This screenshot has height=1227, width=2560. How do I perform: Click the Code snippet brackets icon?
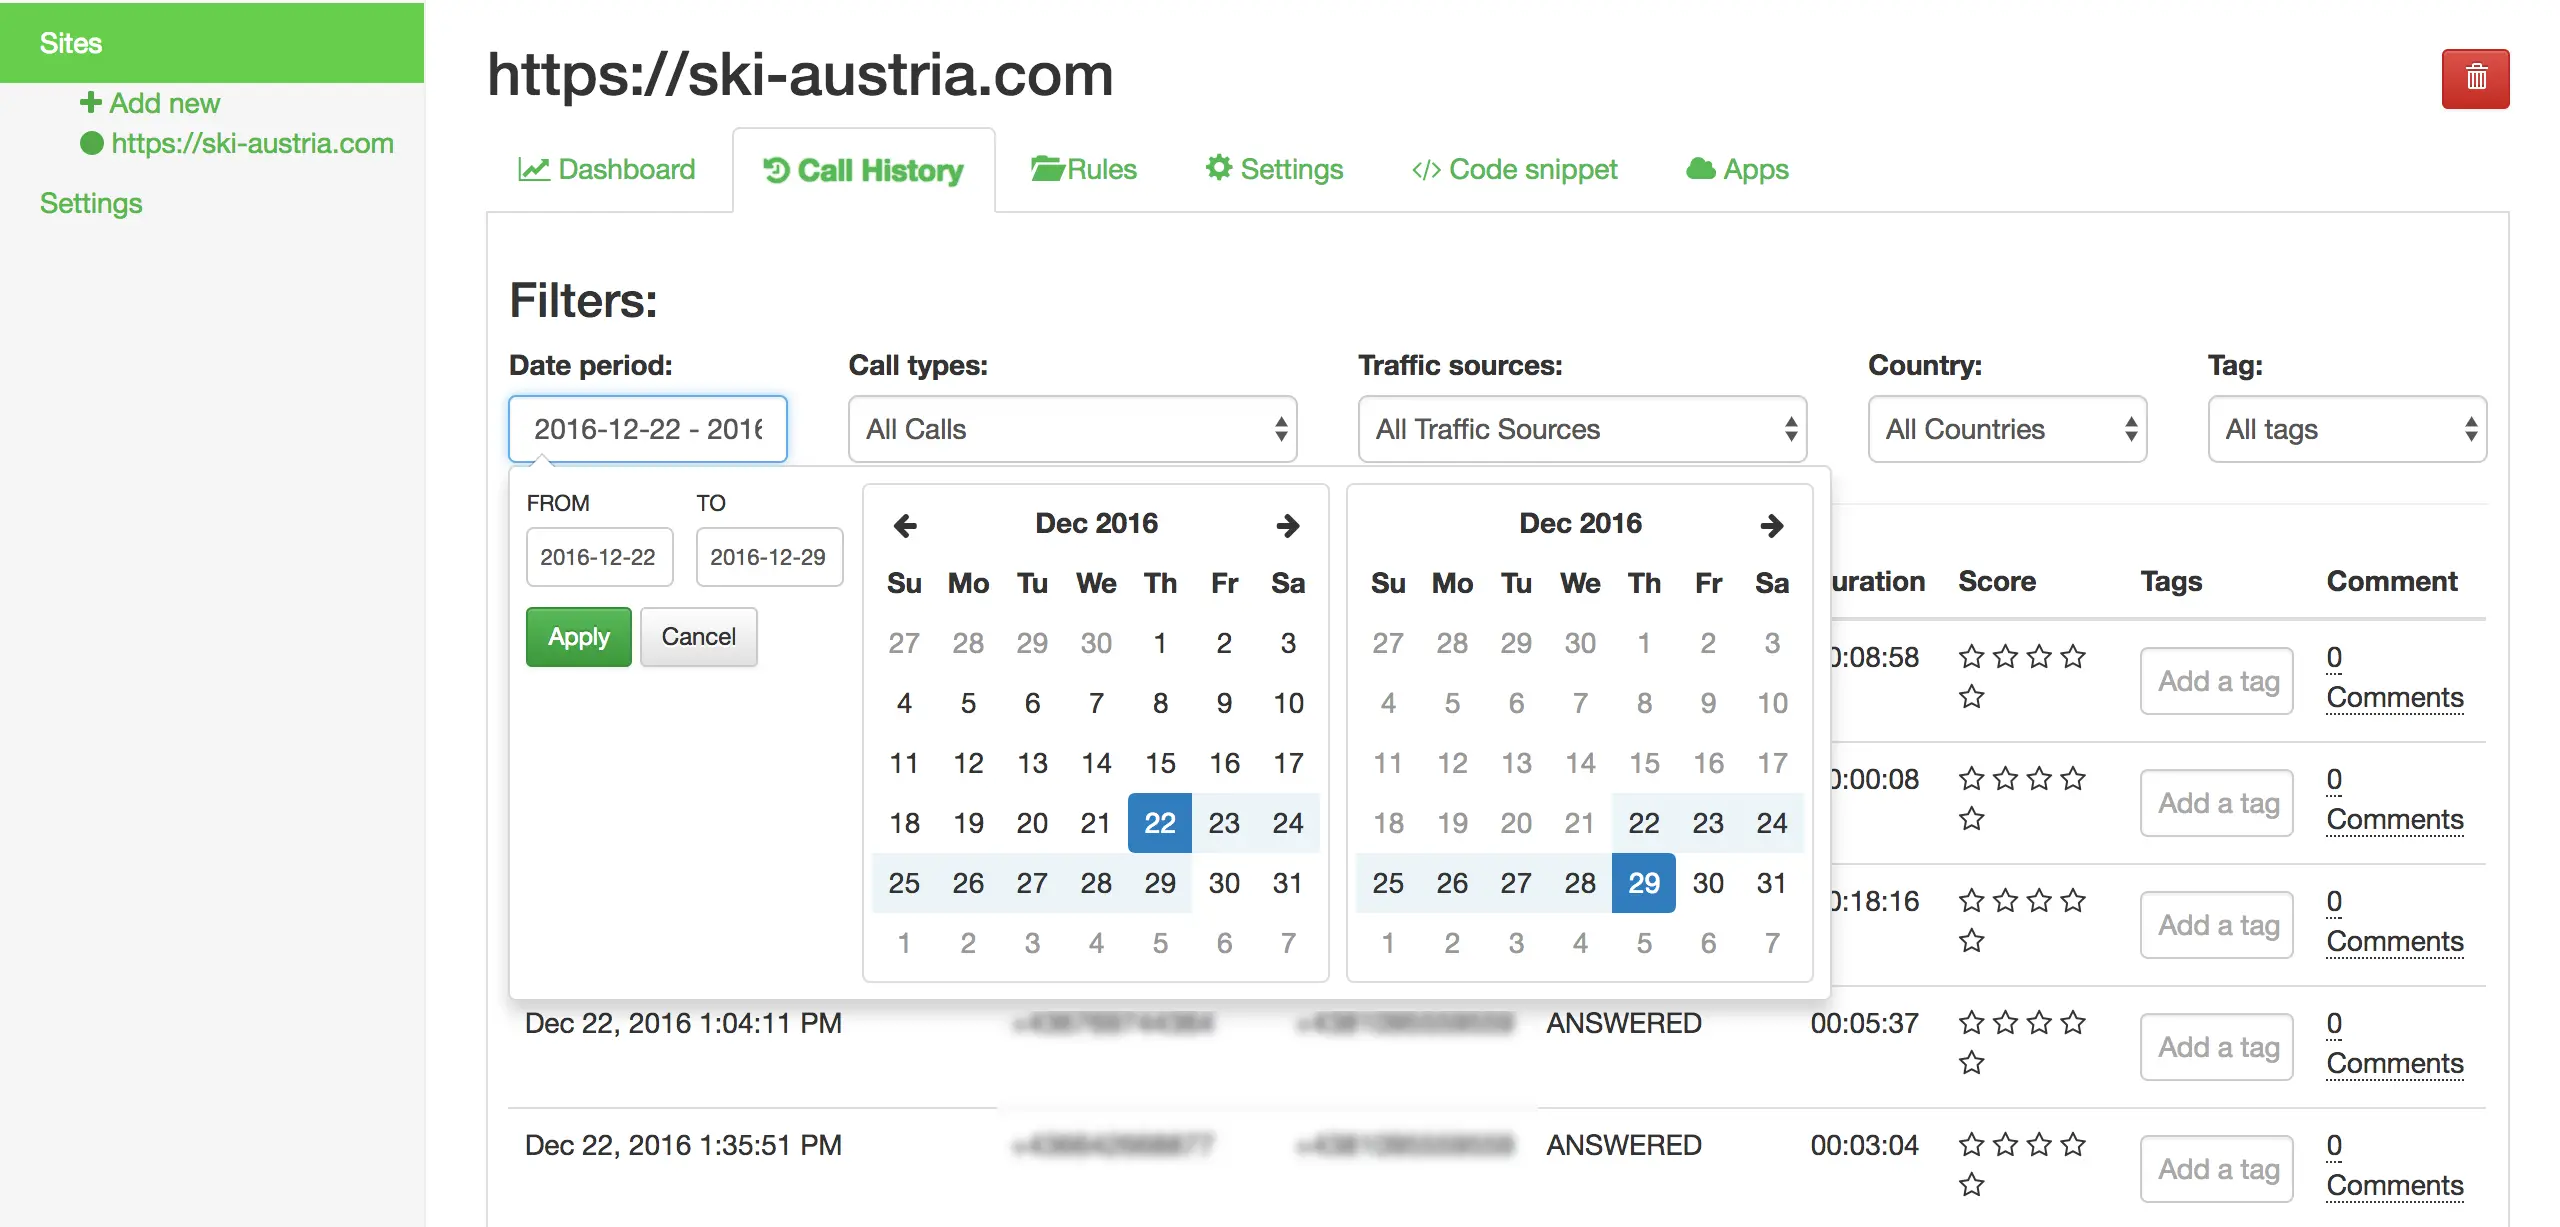1426,170
